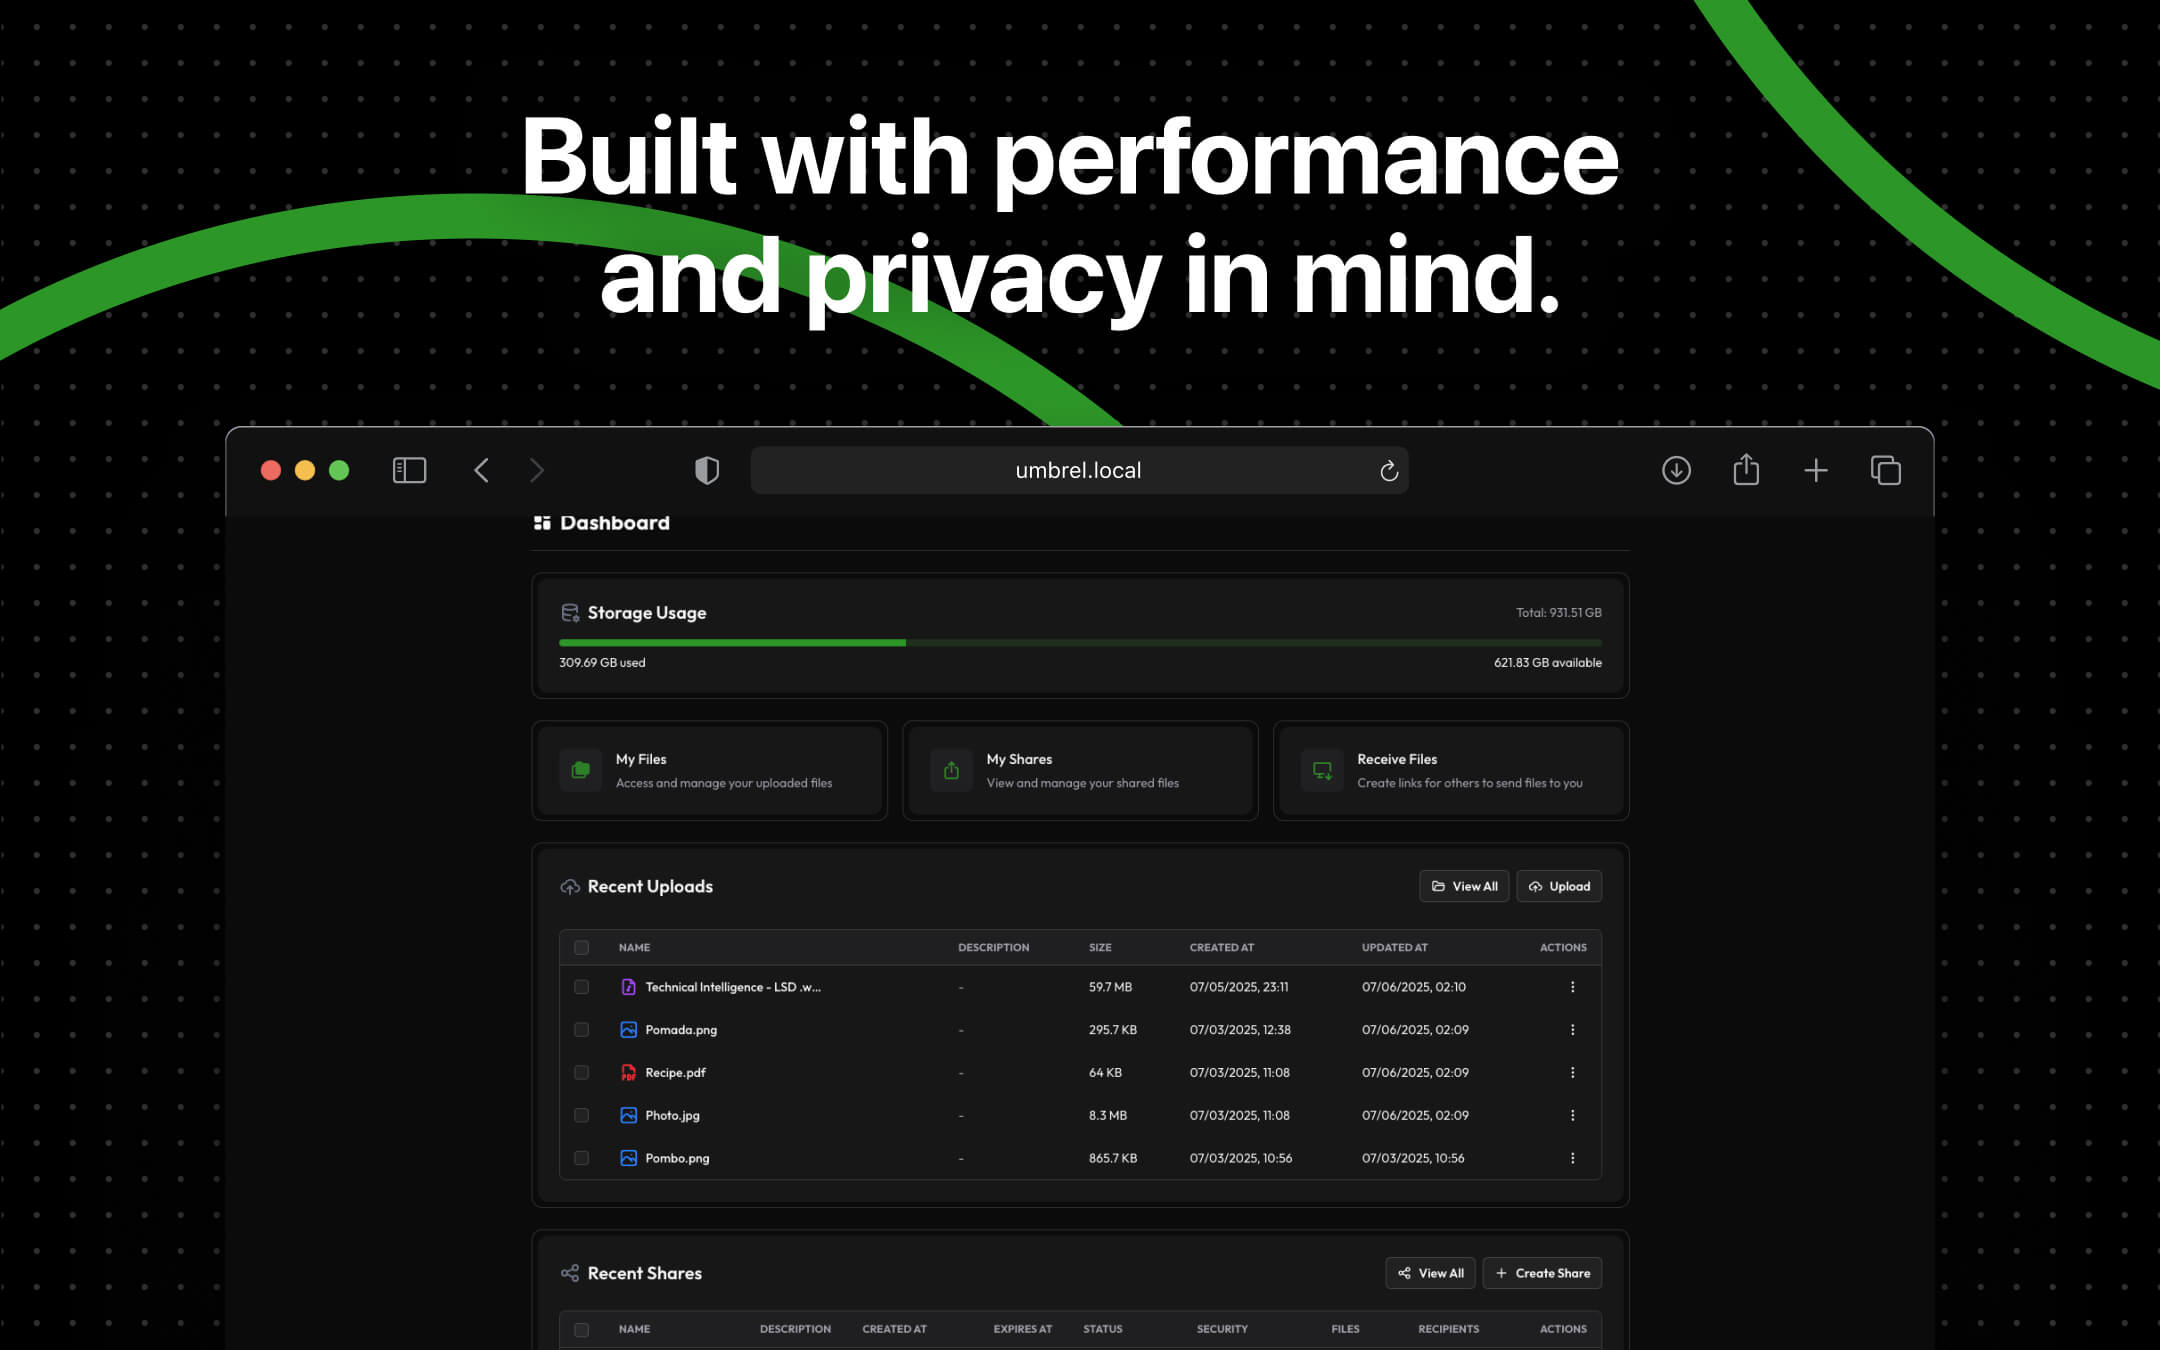This screenshot has height=1350, width=2160.
Task: Click the Storage Usage database icon
Action: 571,612
